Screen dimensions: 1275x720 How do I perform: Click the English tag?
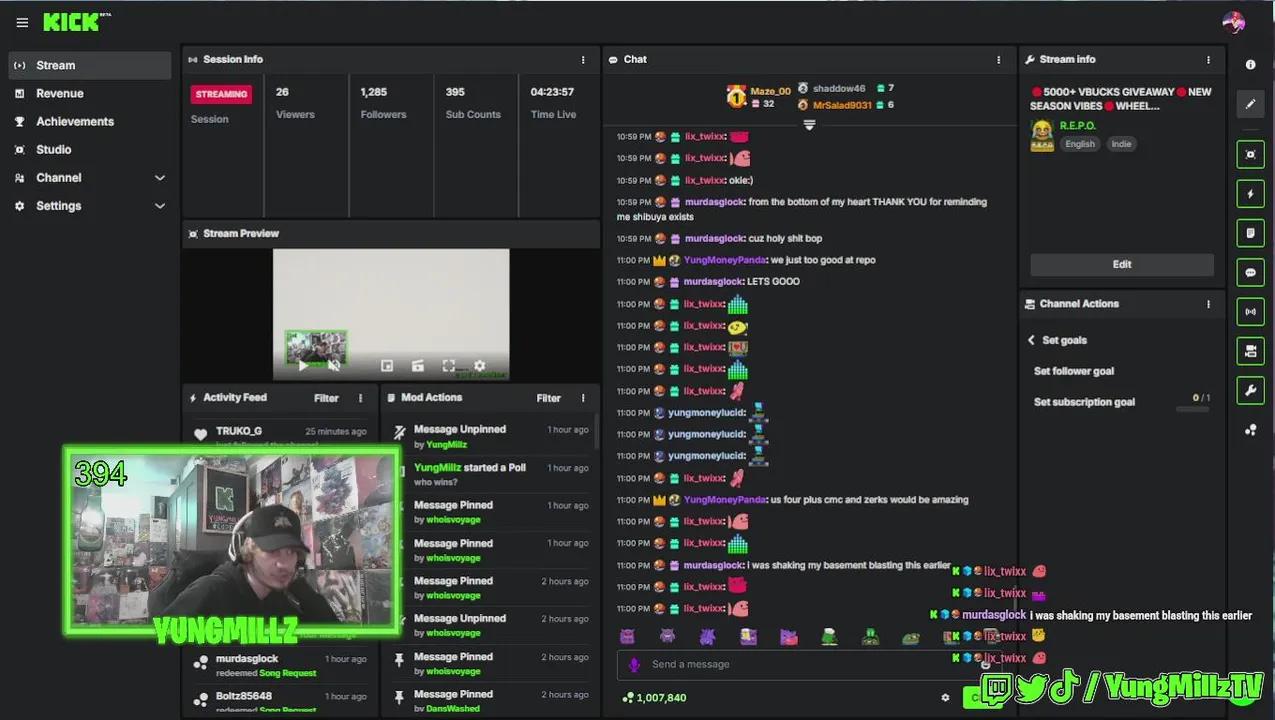(1079, 144)
